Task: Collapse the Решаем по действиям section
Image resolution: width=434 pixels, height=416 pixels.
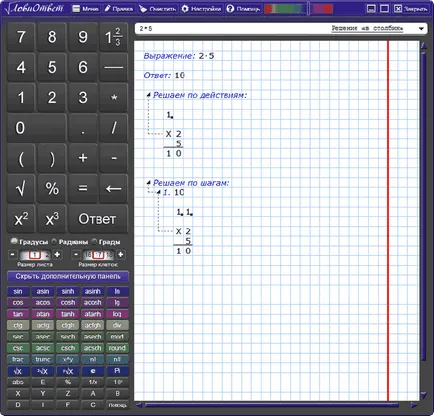Action: pyautogui.click(x=149, y=95)
